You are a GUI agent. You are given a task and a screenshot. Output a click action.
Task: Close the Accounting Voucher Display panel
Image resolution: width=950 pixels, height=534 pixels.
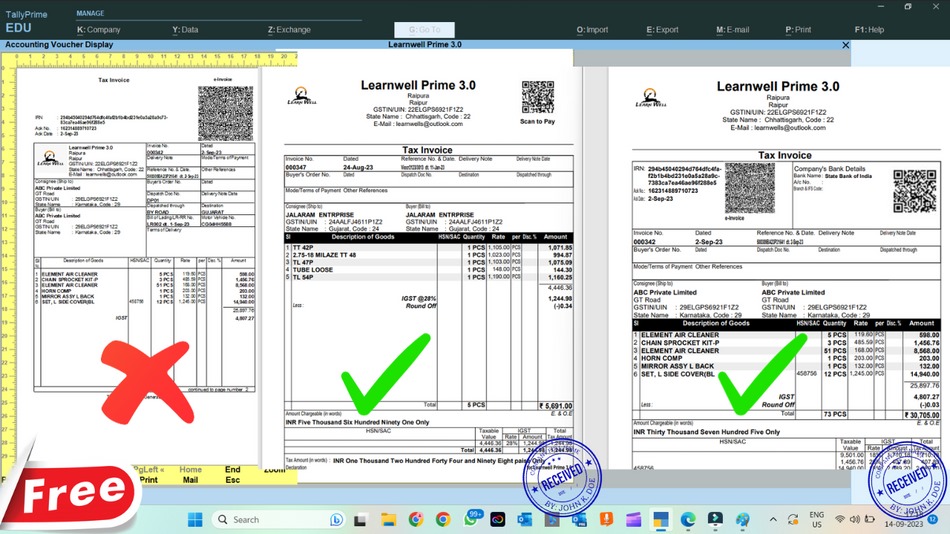point(845,45)
